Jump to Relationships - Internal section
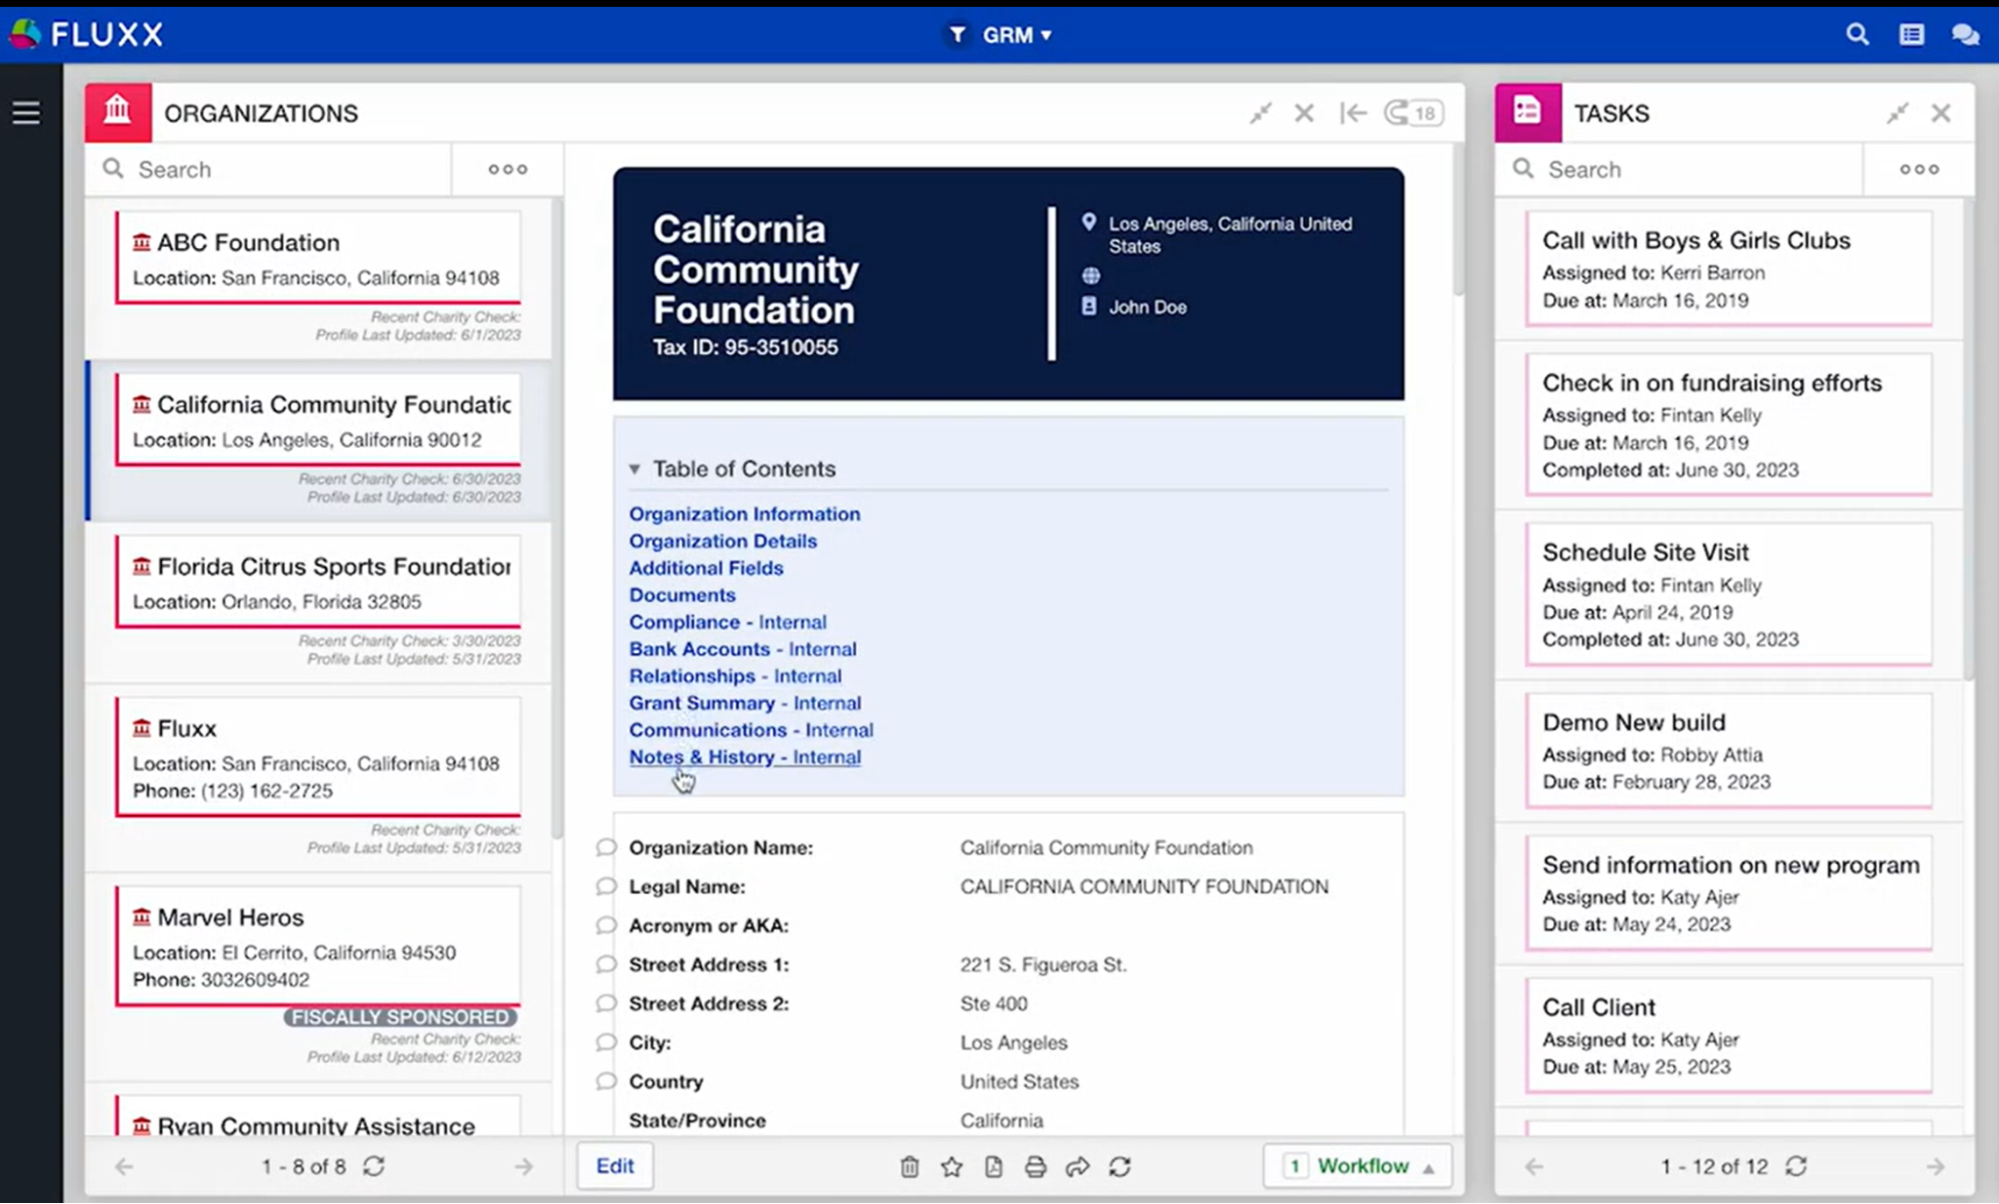Viewport: 1999px width, 1204px height. coord(735,676)
